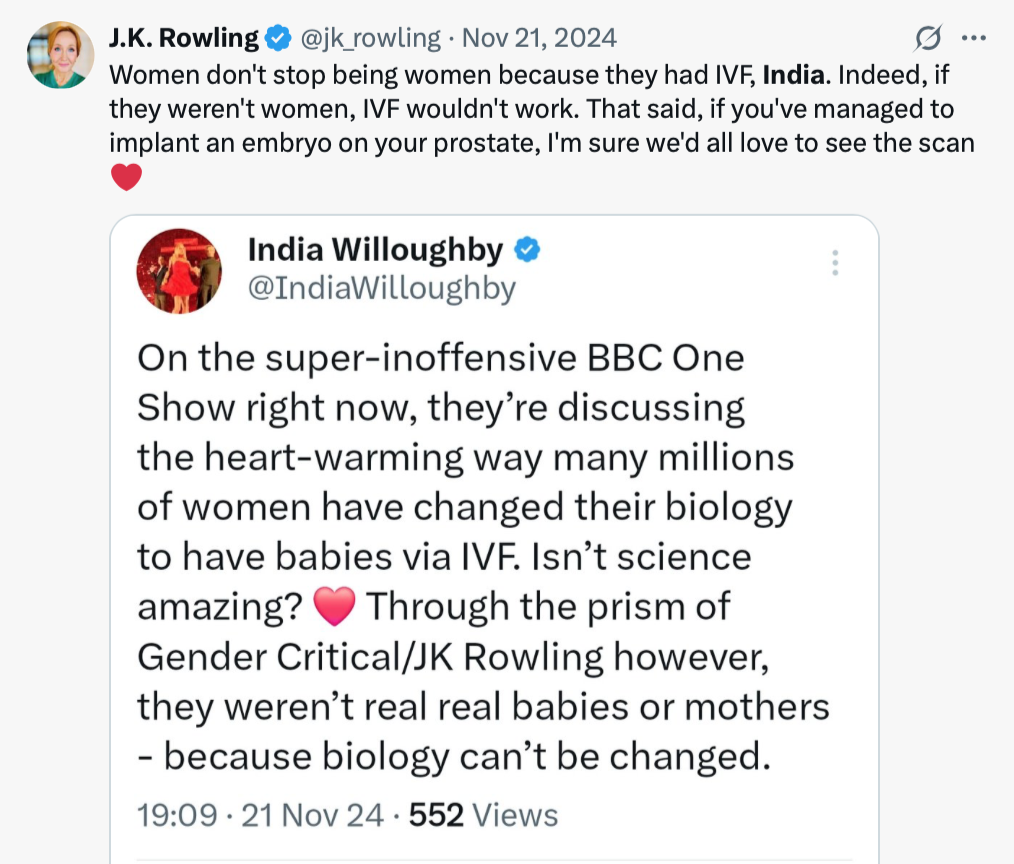Click the bold India mention in the post
Viewport: 1014px width, 864px height.
(795, 73)
